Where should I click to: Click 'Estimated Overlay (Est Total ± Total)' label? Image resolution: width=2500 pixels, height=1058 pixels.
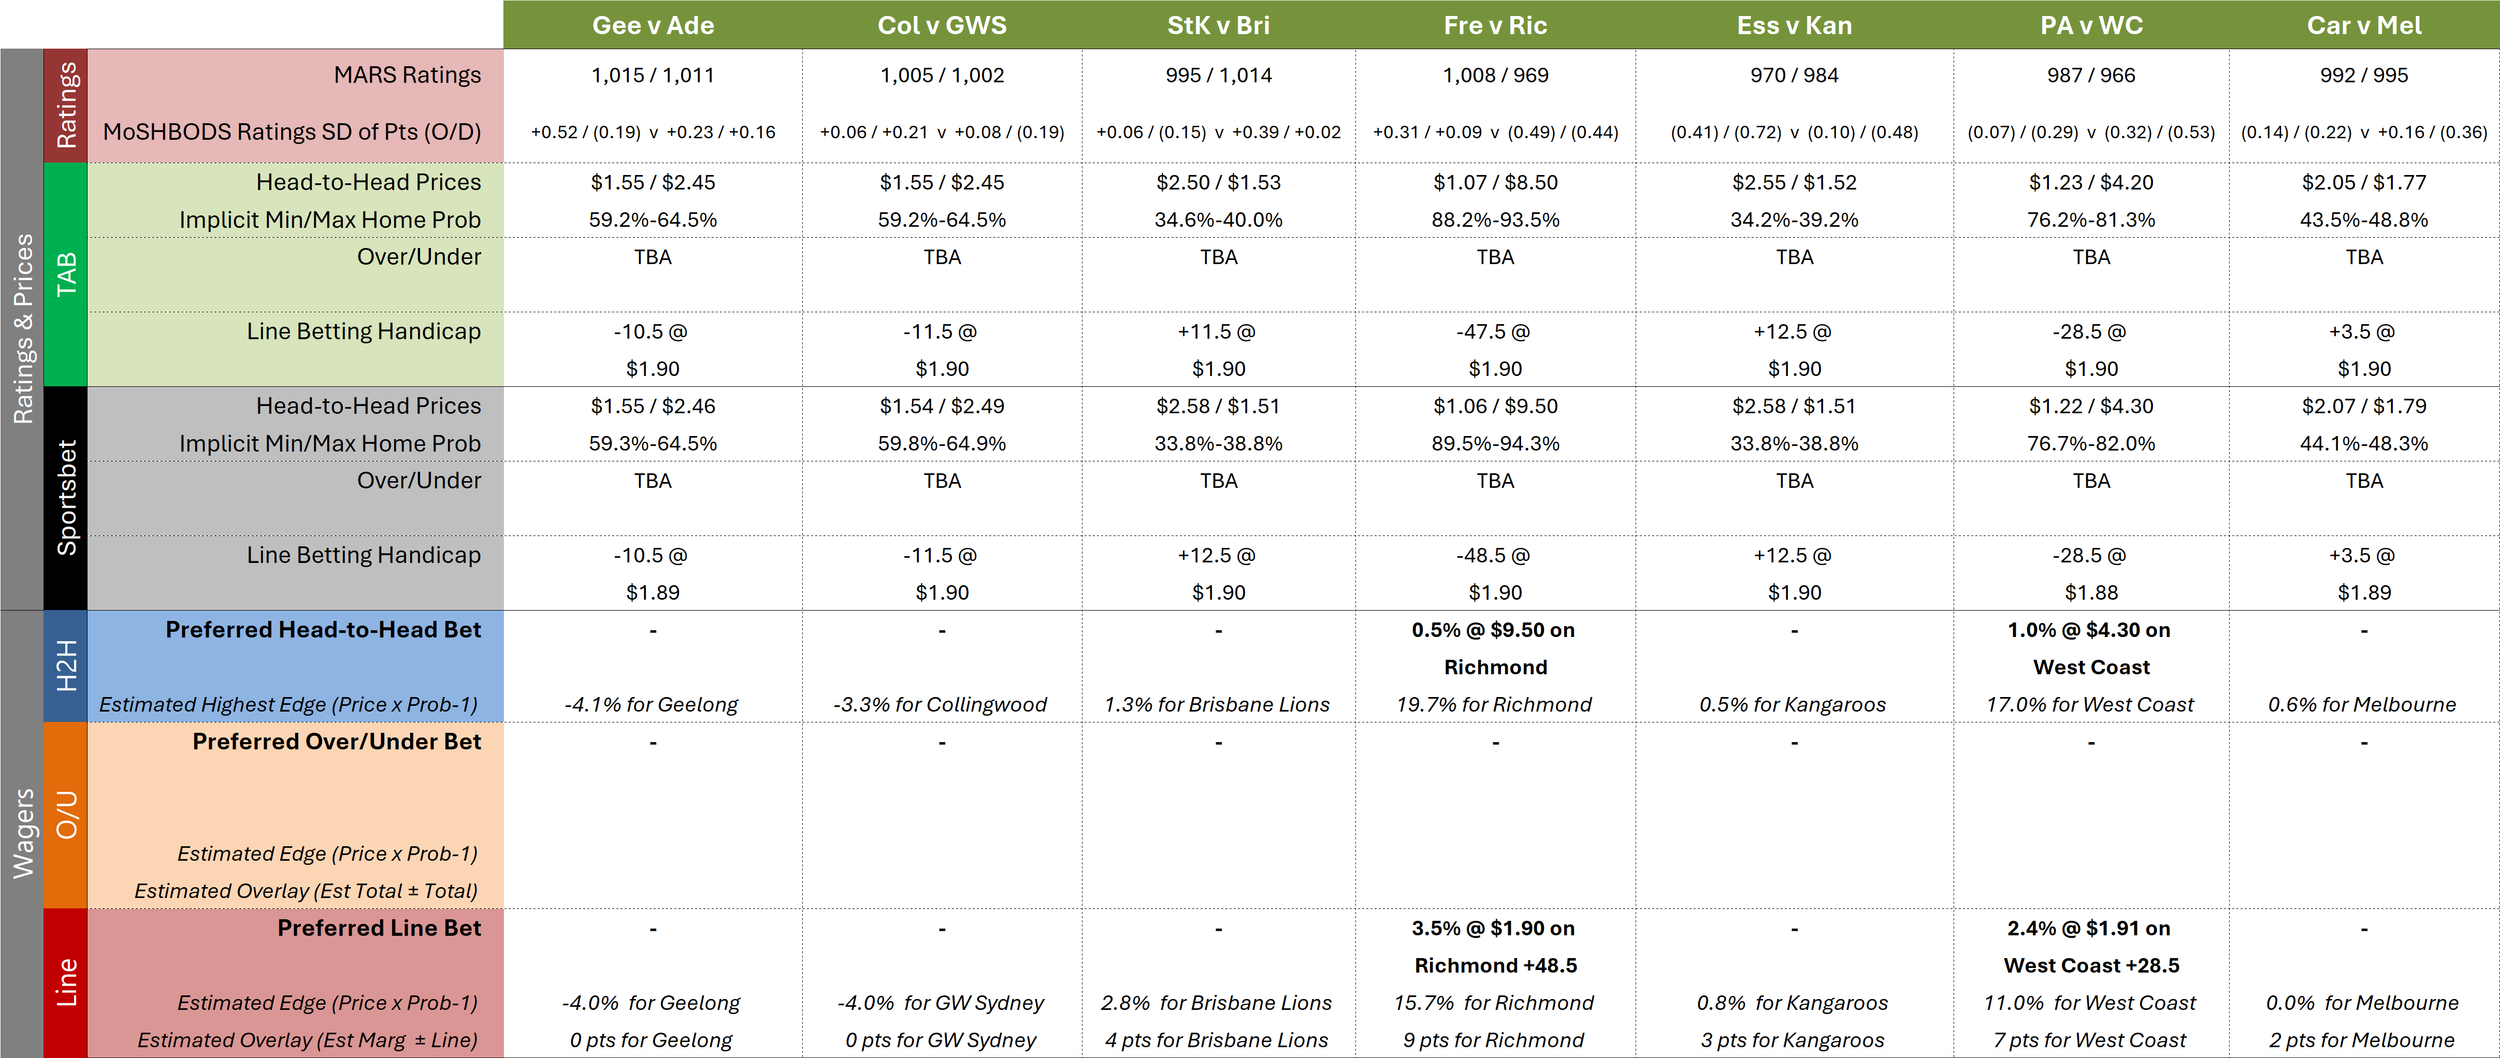click(x=306, y=891)
